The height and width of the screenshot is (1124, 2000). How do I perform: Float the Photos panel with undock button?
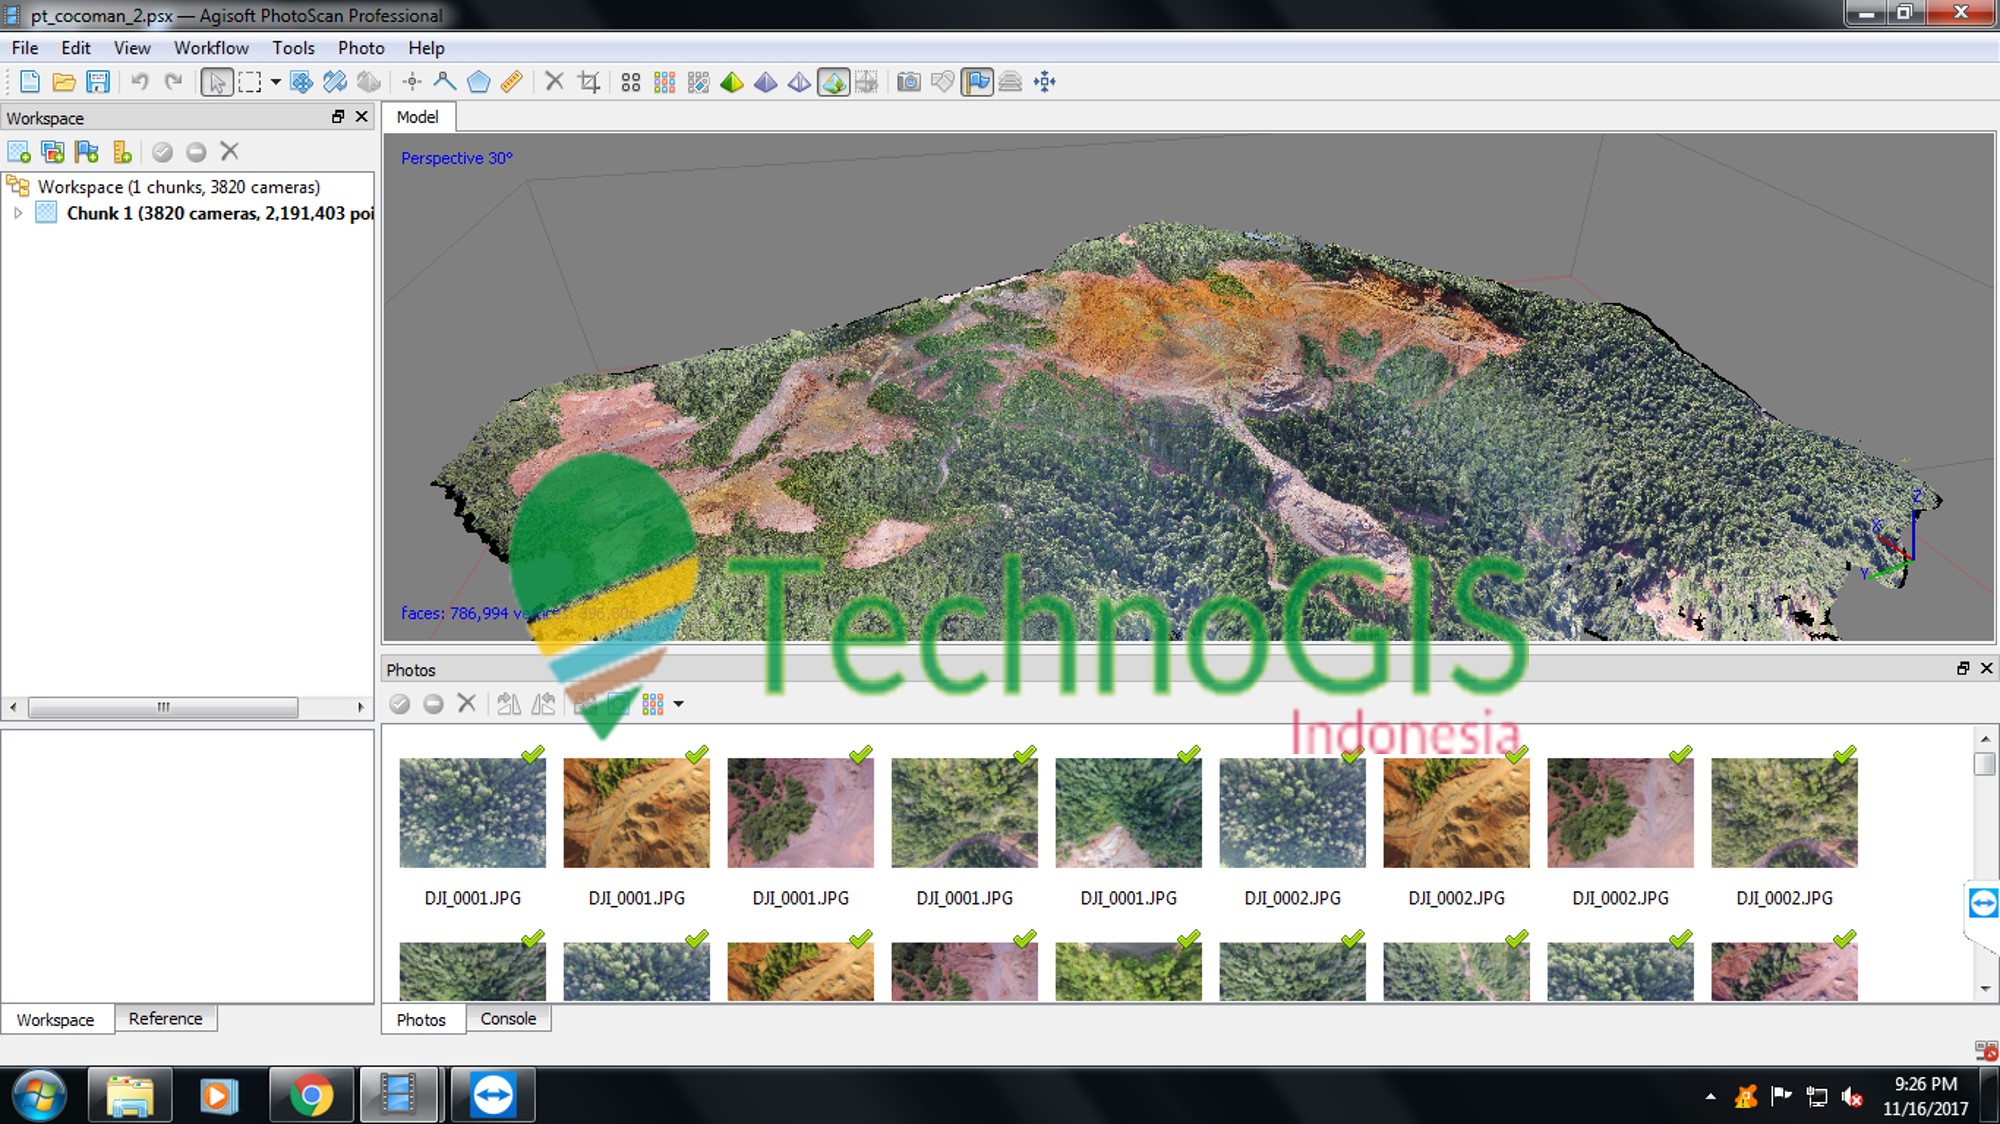tap(1963, 669)
